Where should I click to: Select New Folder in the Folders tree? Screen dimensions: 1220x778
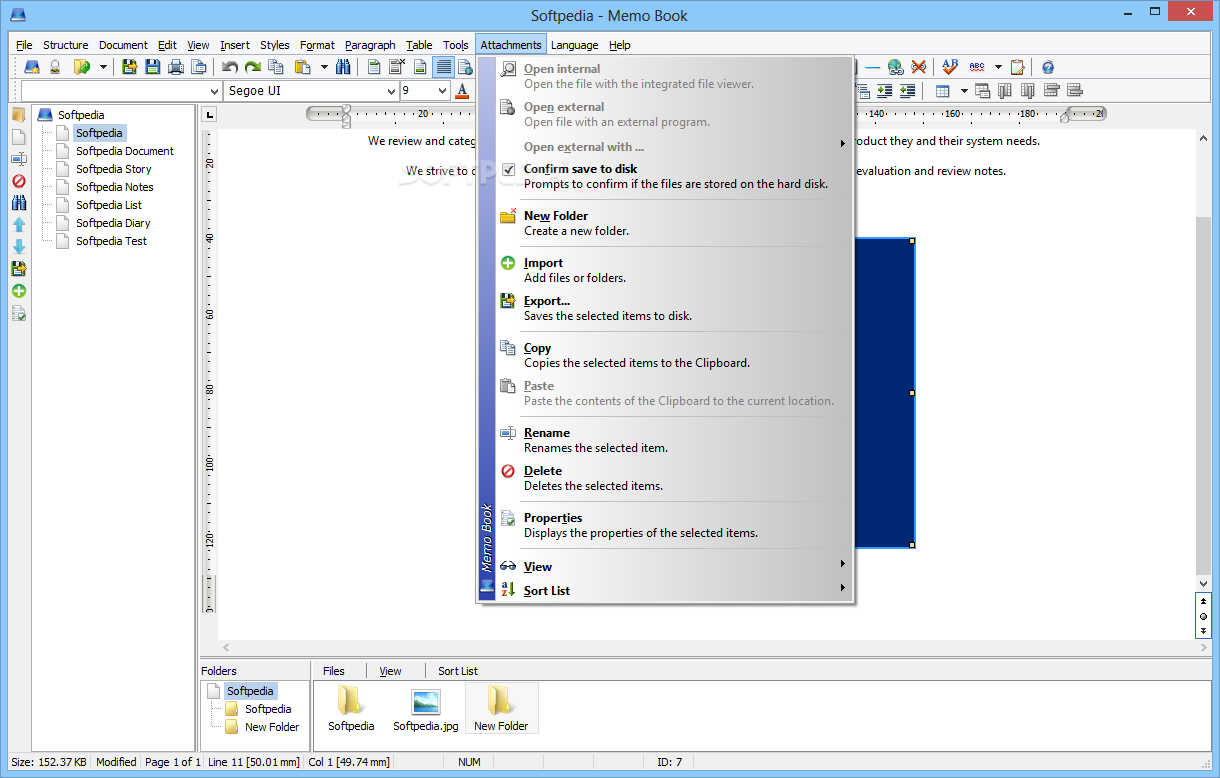click(272, 727)
